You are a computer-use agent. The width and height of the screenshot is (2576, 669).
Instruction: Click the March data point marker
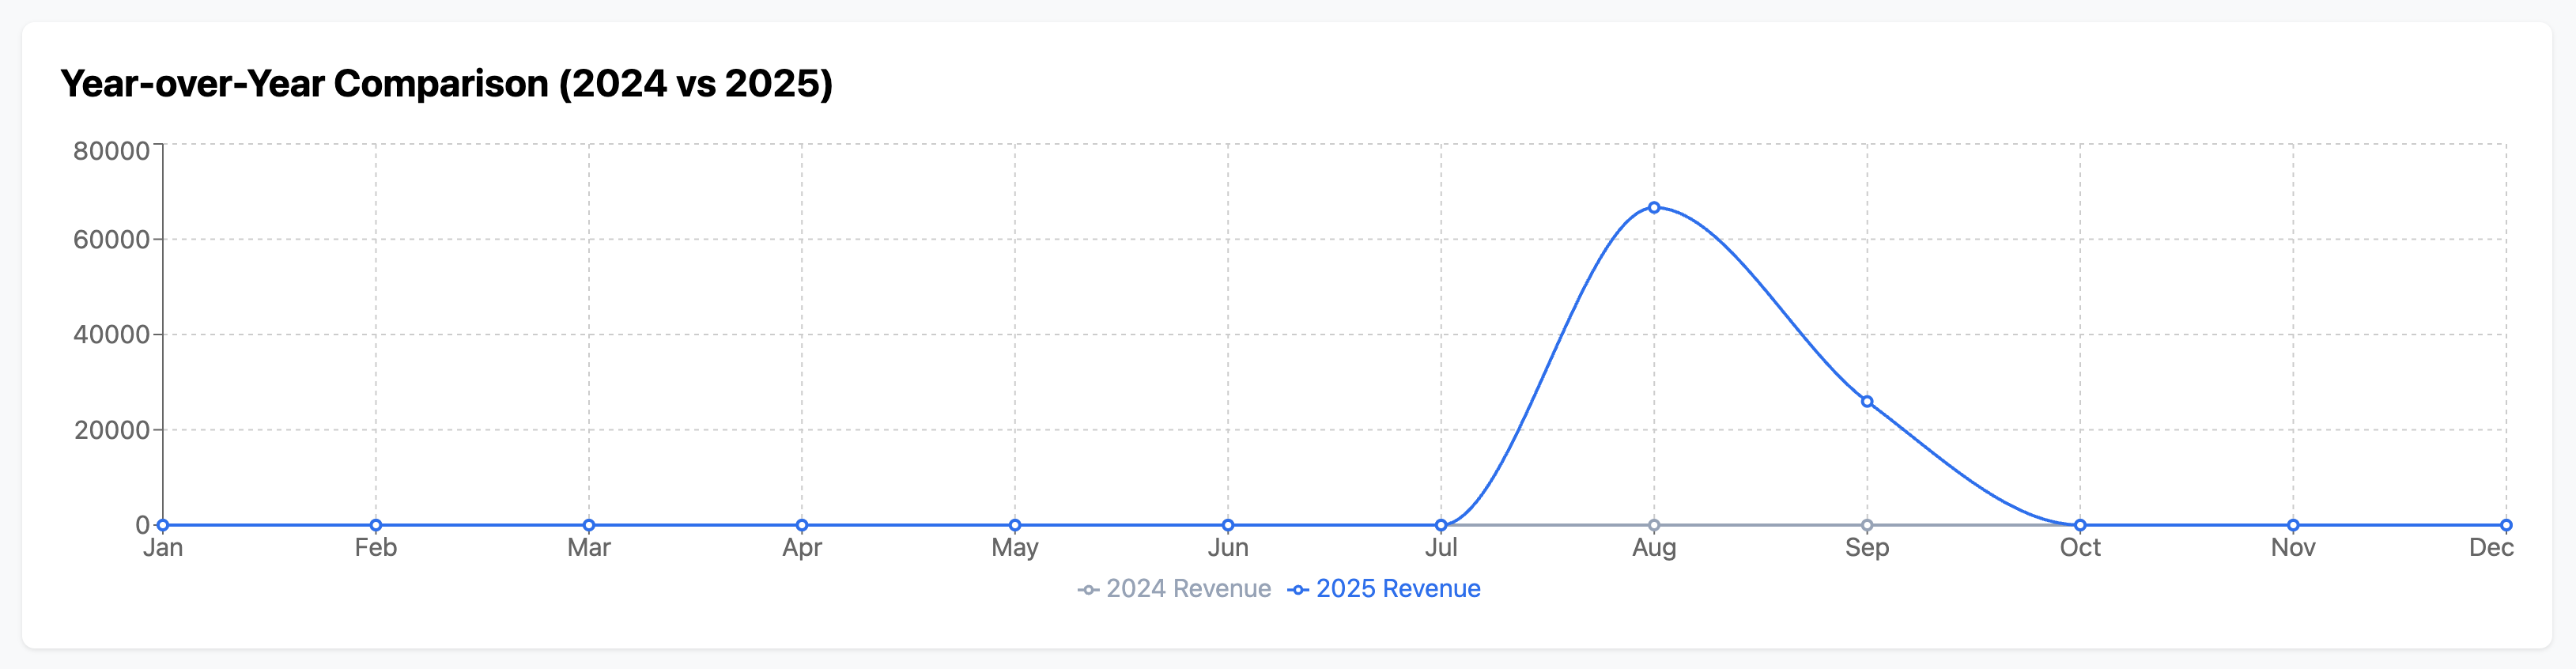(589, 525)
